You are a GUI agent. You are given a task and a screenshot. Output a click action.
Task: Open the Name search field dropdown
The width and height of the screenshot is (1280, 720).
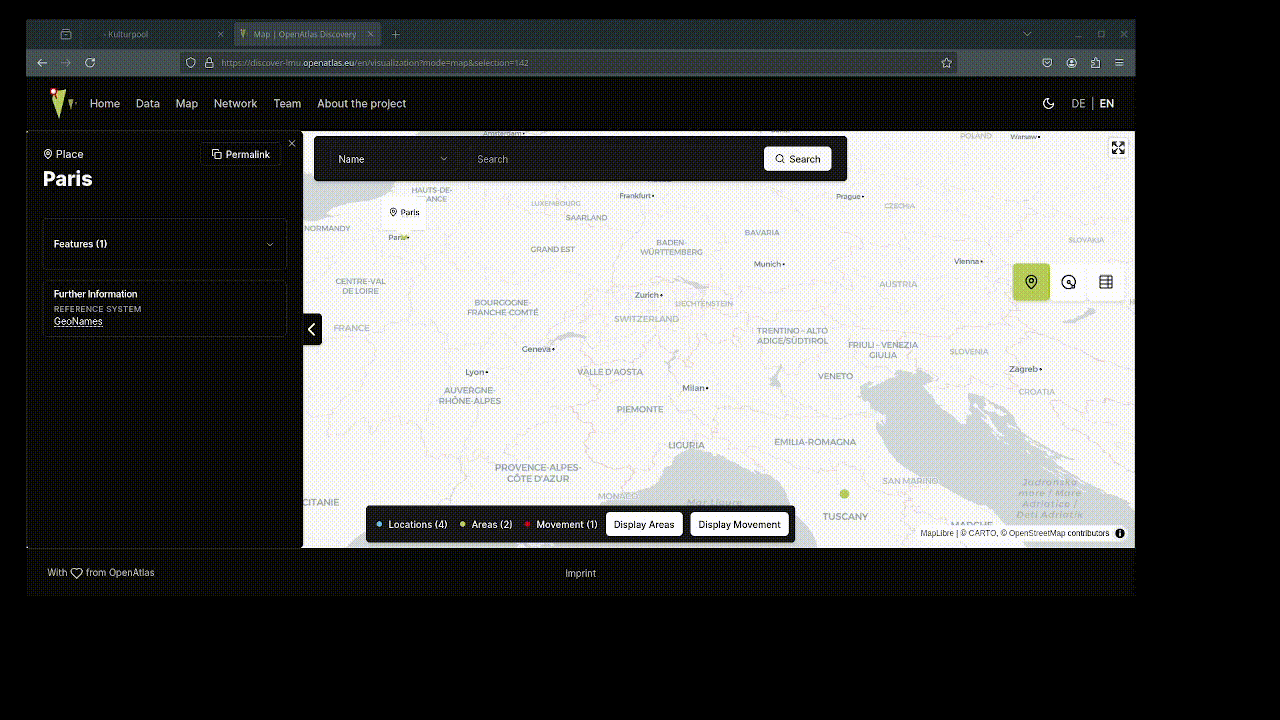(x=392, y=159)
